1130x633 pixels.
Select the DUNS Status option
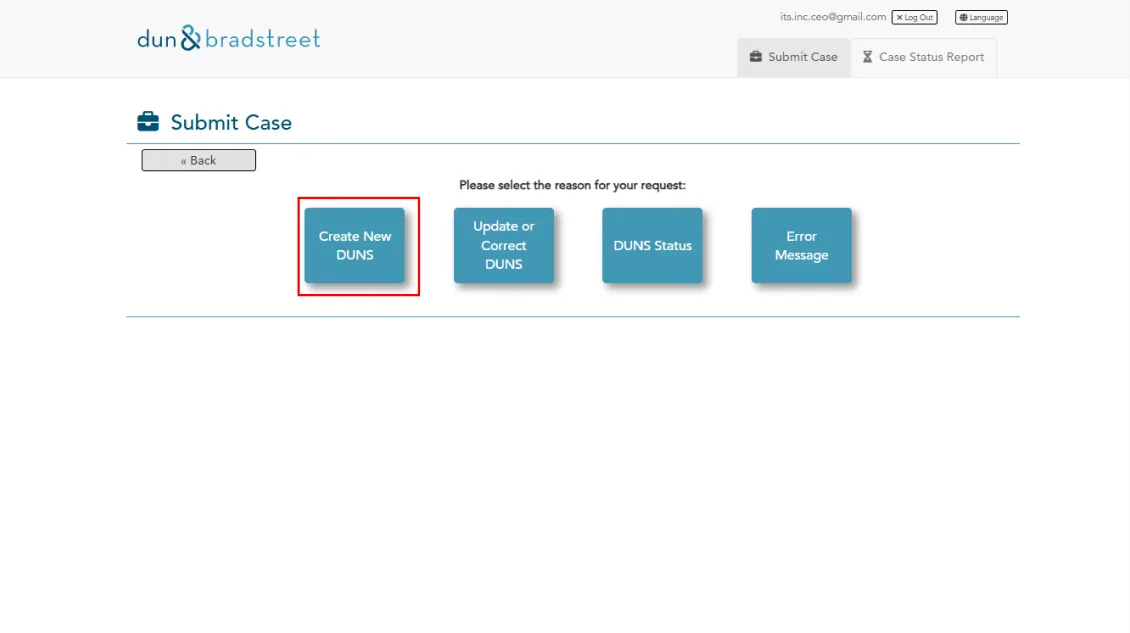coord(652,246)
